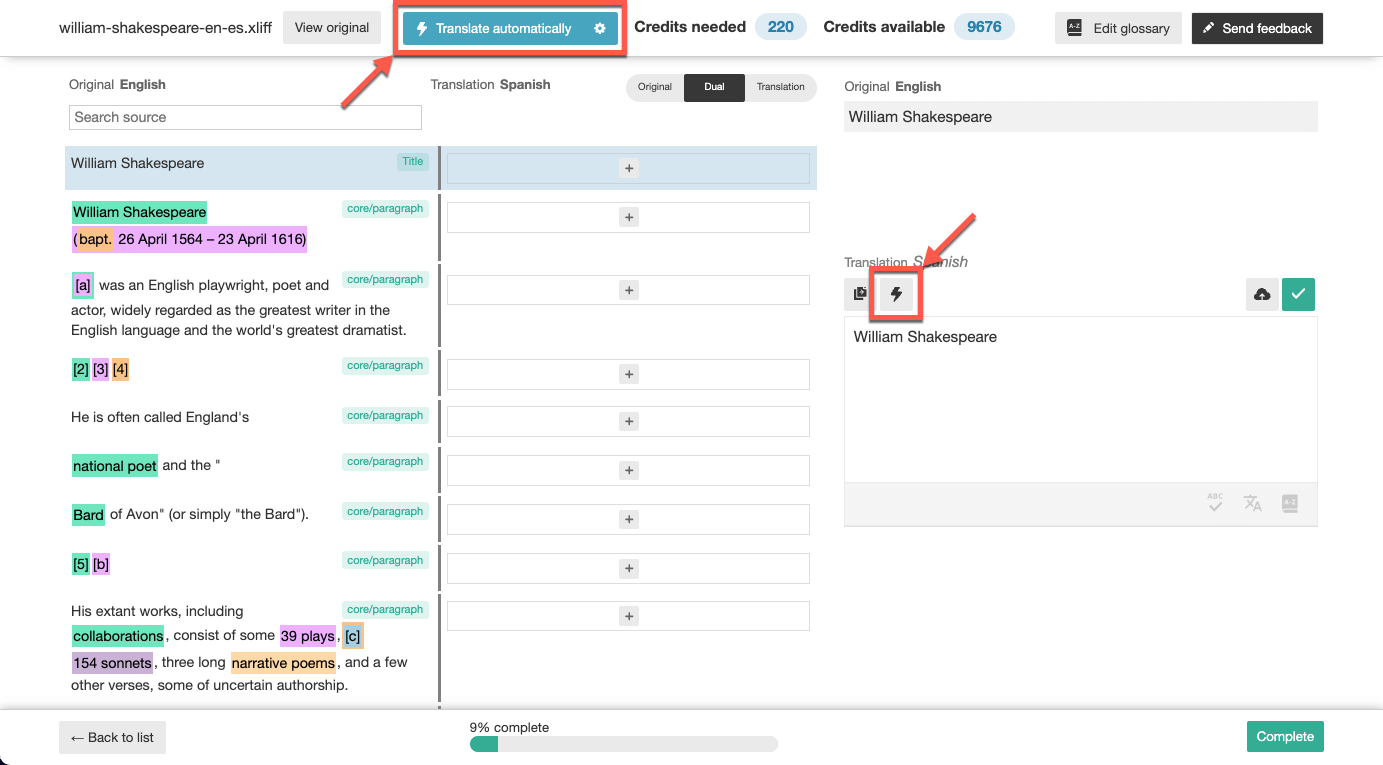The height and width of the screenshot is (765, 1383).
Task: Open the Edit glossary button
Action: (x=1119, y=28)
